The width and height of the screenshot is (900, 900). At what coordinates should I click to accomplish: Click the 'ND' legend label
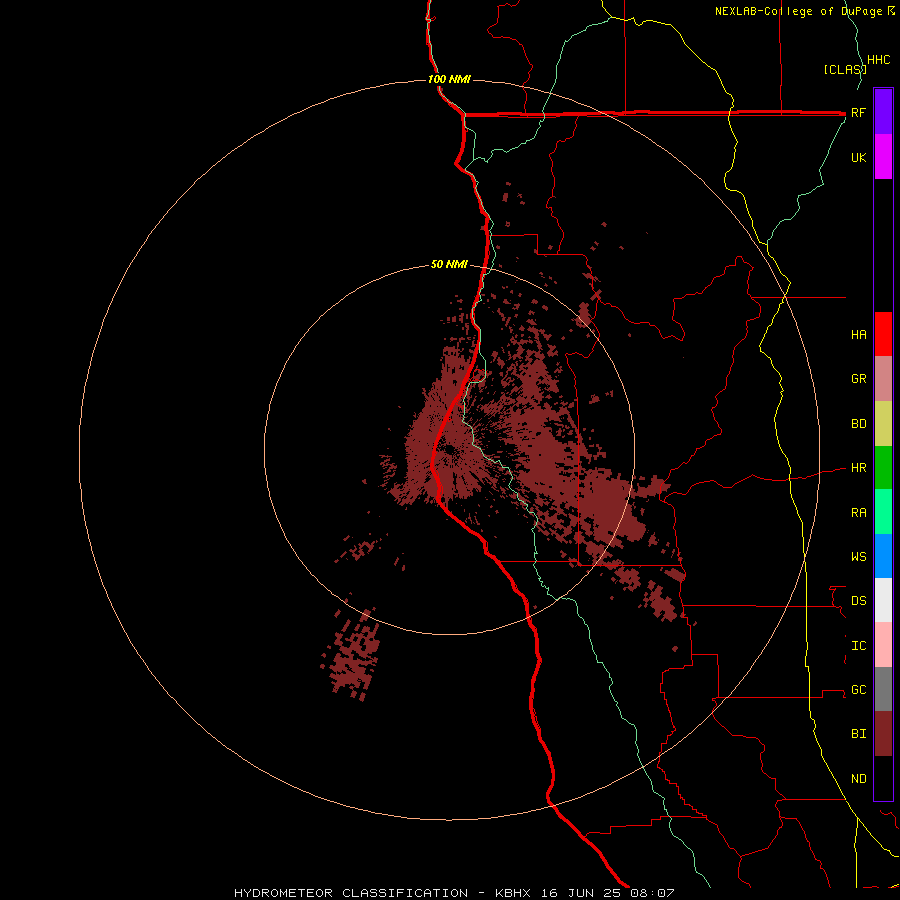pyautogui.click(x=858, y=778)
